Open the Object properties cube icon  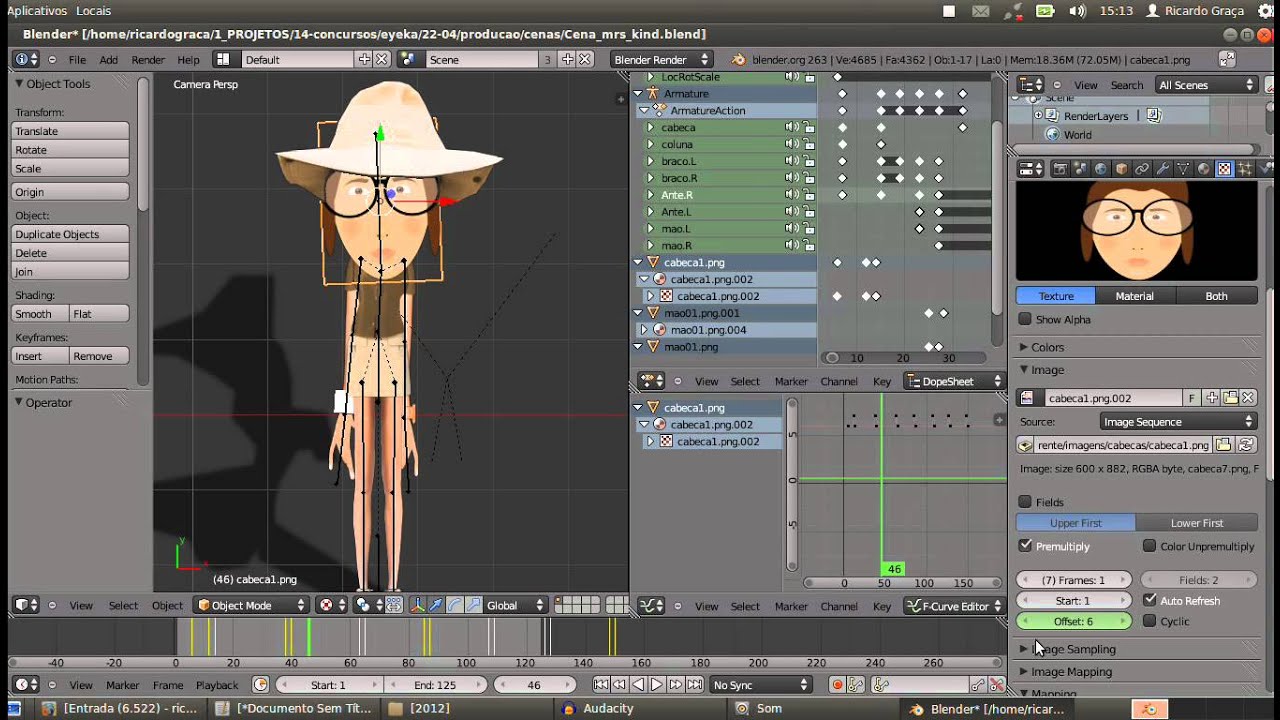1121,169
